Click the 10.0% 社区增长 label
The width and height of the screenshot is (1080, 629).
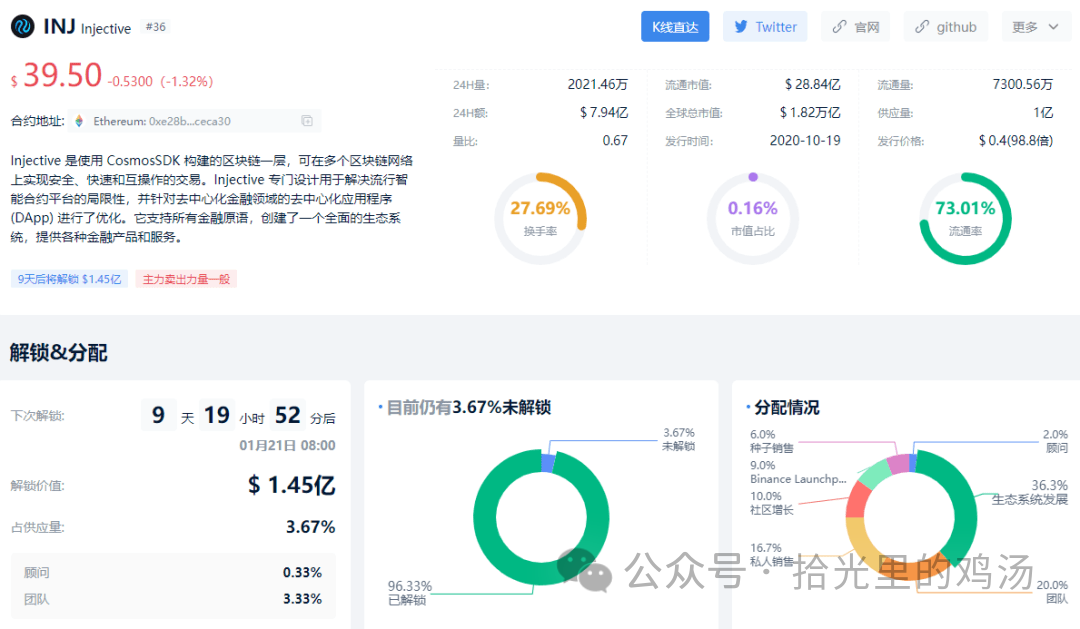pyautogui.click(x=771, y=503)
